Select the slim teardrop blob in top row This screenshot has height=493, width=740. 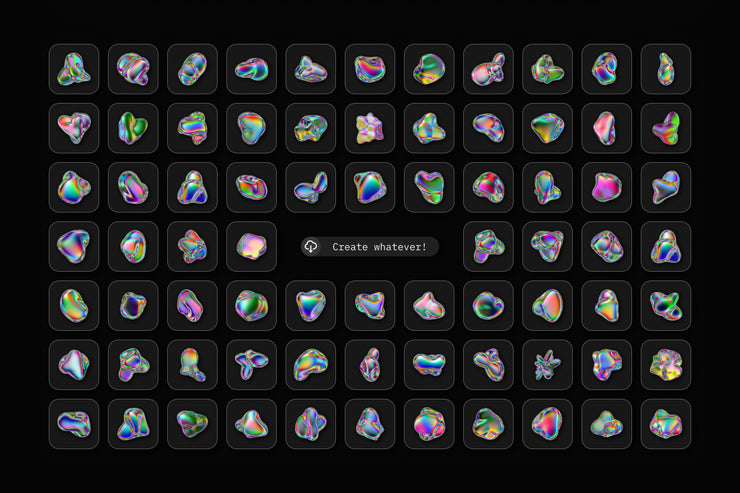tap(665, 69)
